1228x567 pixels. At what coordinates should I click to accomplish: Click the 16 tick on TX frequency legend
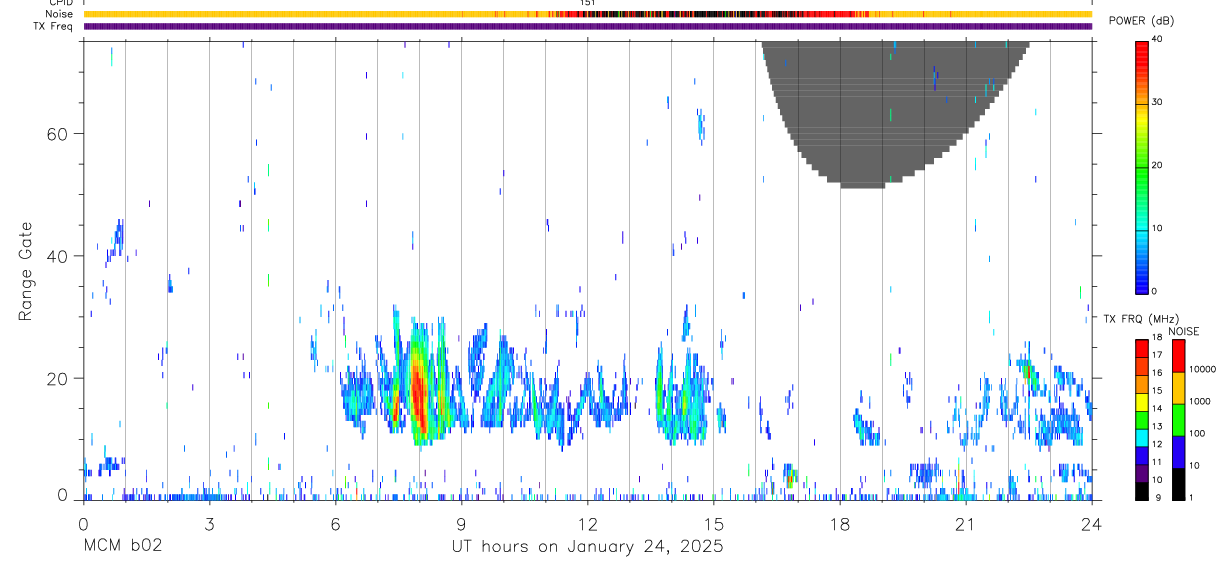1157,375
